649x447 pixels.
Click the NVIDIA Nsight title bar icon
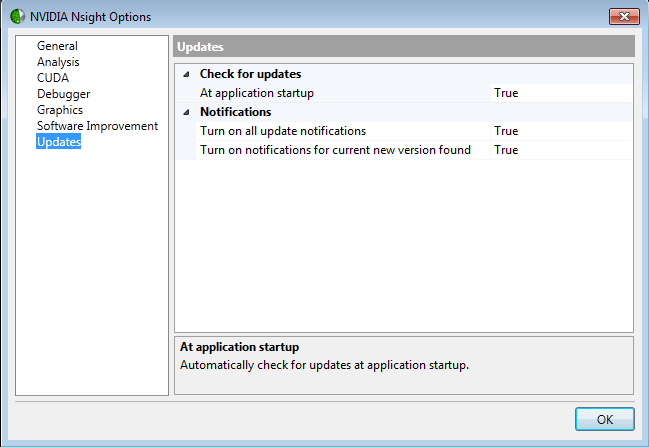click(x=17, y=17)
